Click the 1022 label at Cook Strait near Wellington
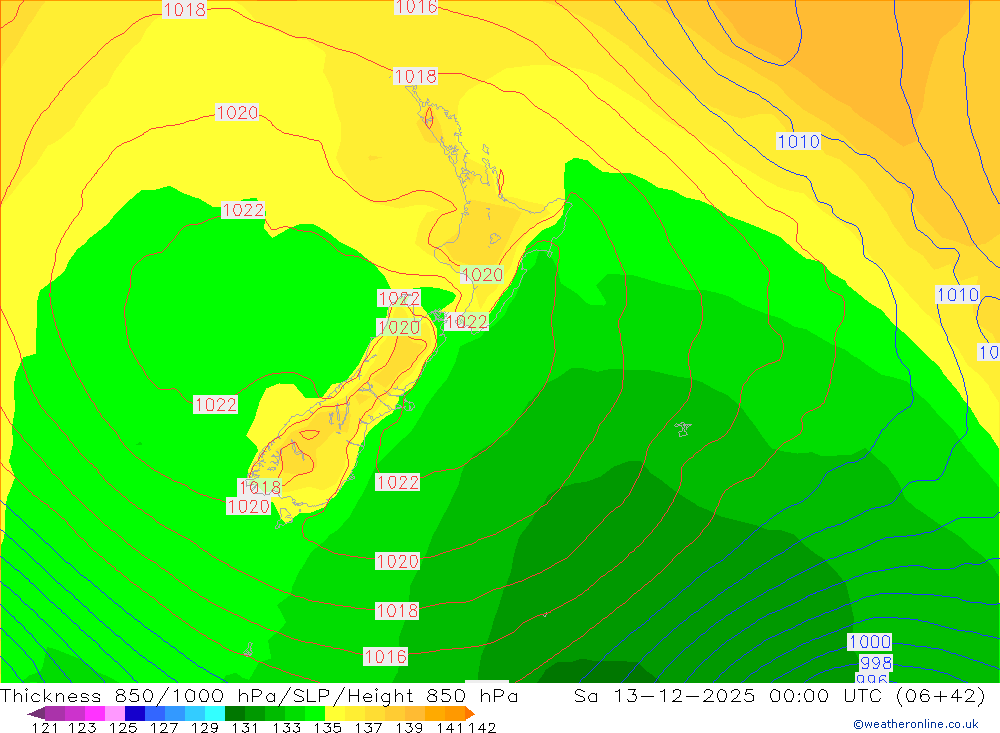 466,322
